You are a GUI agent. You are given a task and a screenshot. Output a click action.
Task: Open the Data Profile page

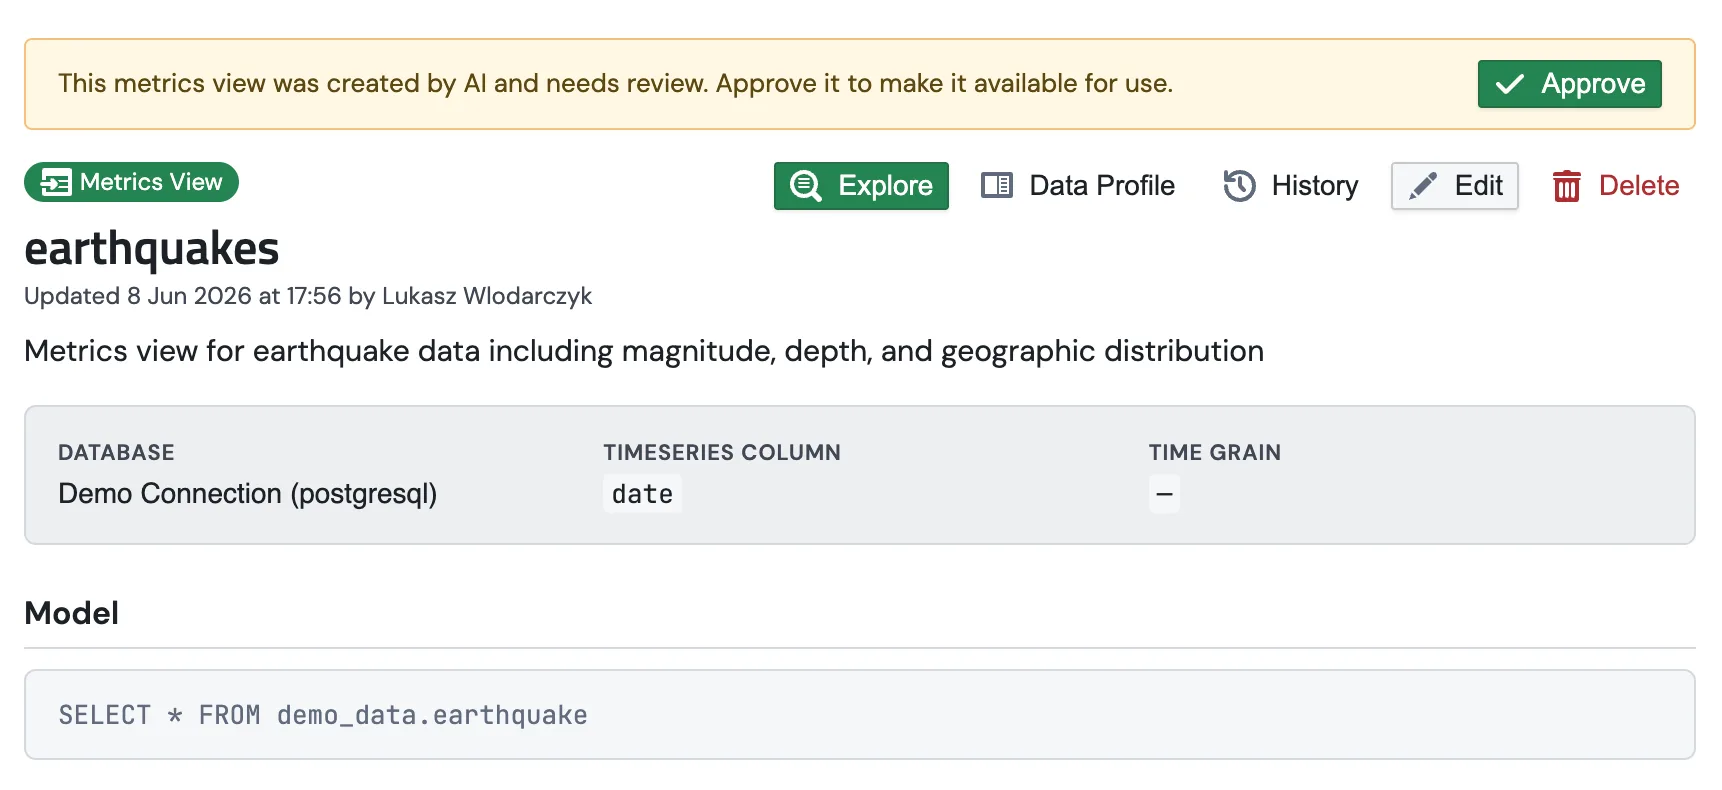[1078, 186]
